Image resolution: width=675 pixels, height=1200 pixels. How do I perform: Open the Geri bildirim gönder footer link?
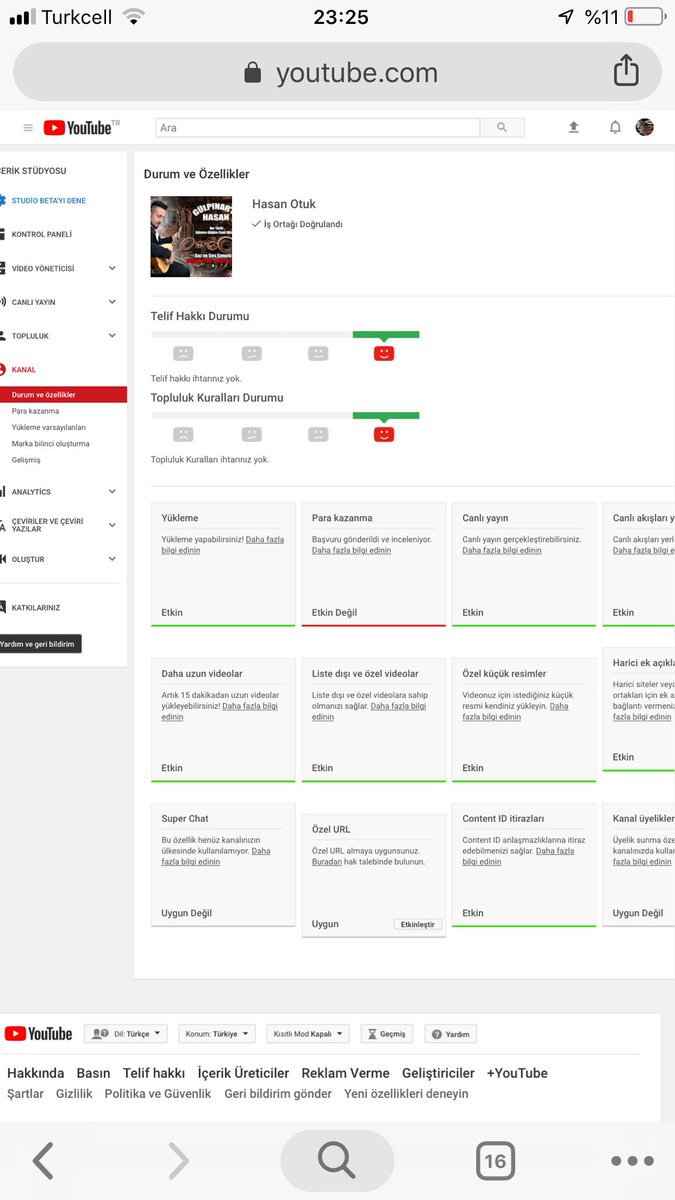click(278, 1094)
